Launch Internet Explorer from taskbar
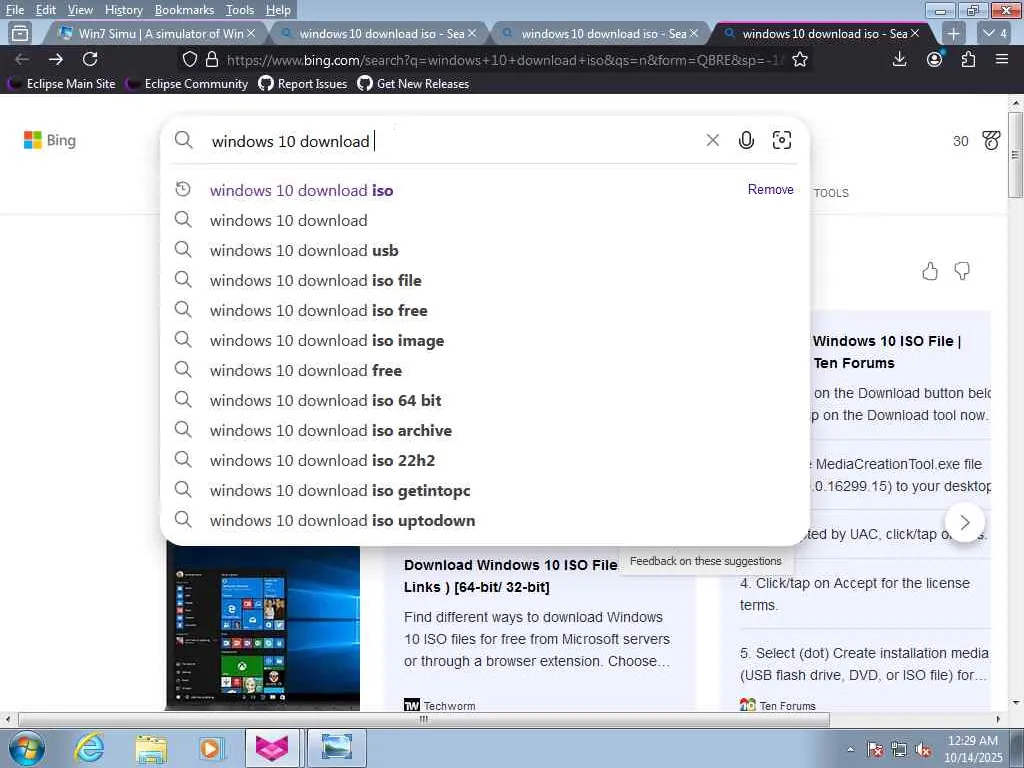 point(89,748)
